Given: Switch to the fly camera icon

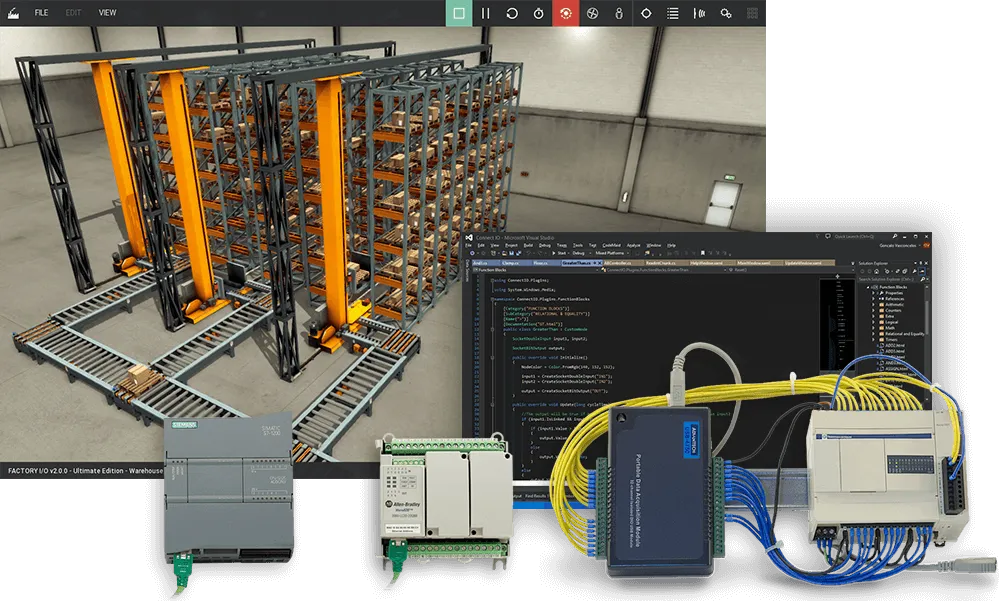Looking at the screenshot, I should pos(592,13).
